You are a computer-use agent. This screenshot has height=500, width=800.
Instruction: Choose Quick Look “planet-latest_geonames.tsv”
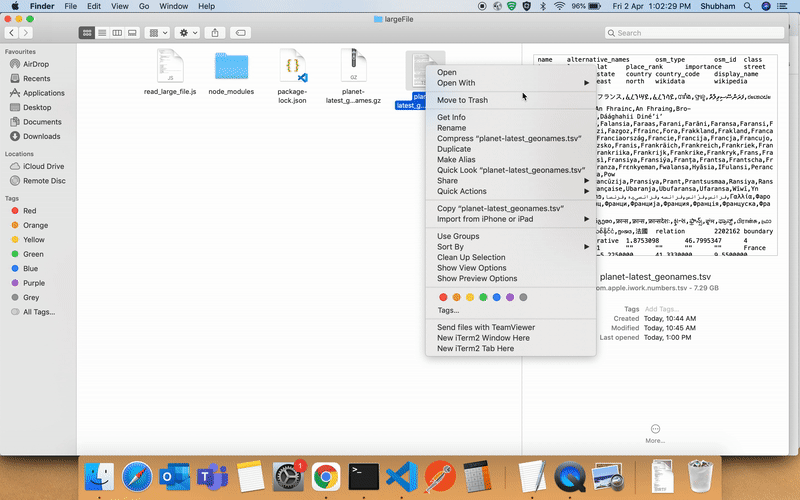(x=511, y=170)
